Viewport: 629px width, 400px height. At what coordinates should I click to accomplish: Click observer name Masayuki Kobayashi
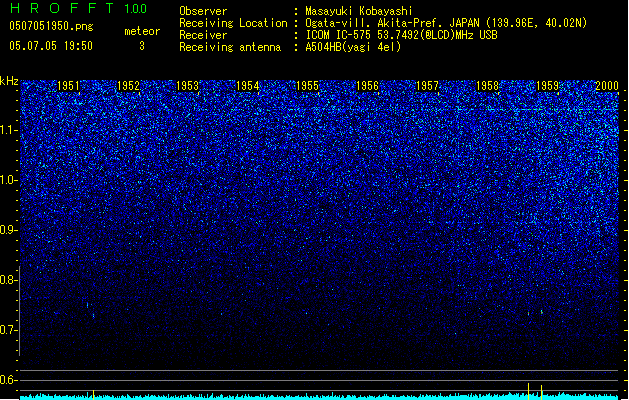pyautogui.click(x=359, y=11)
